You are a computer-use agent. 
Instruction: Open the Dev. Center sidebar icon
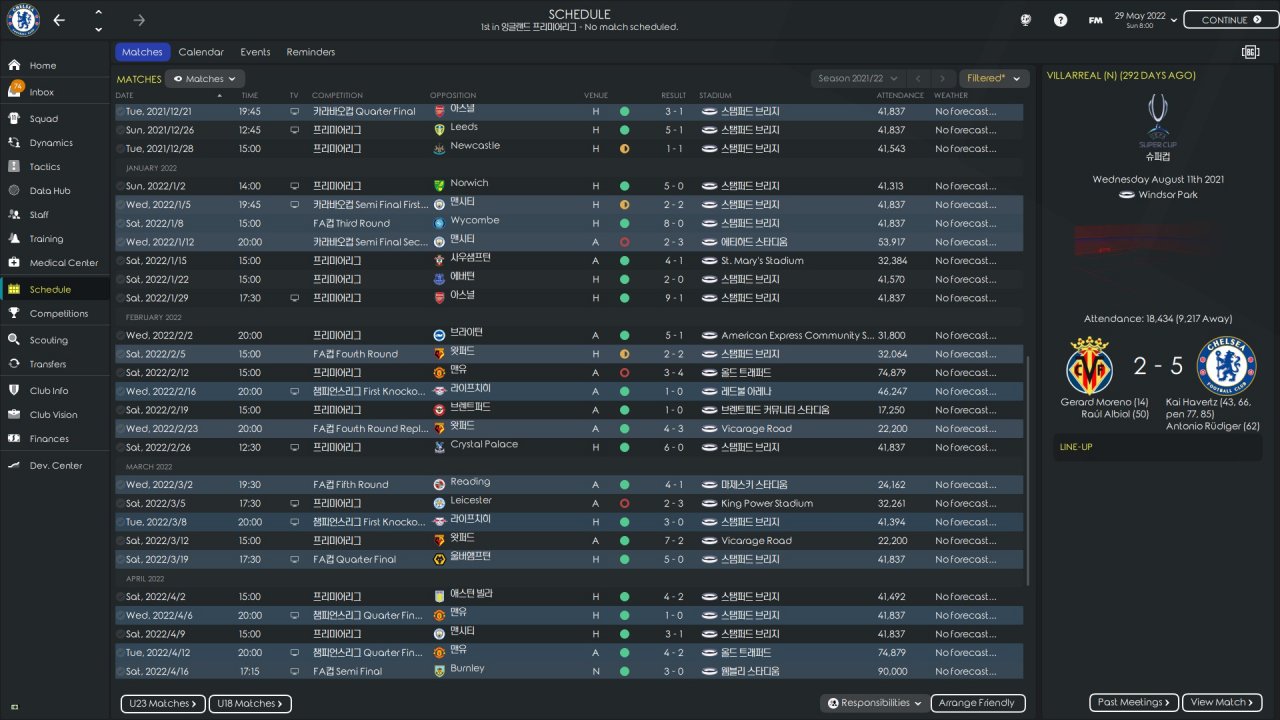pos(14,465)
